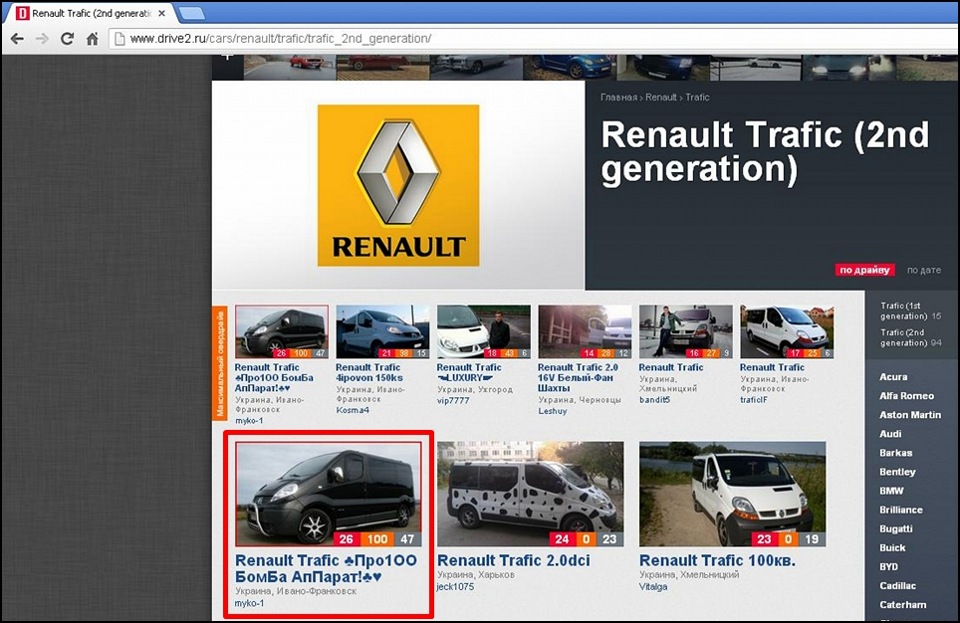Viewport: 960px width, 623px height.
Task: Open Brilliance in the brand list
Action: 901,510
